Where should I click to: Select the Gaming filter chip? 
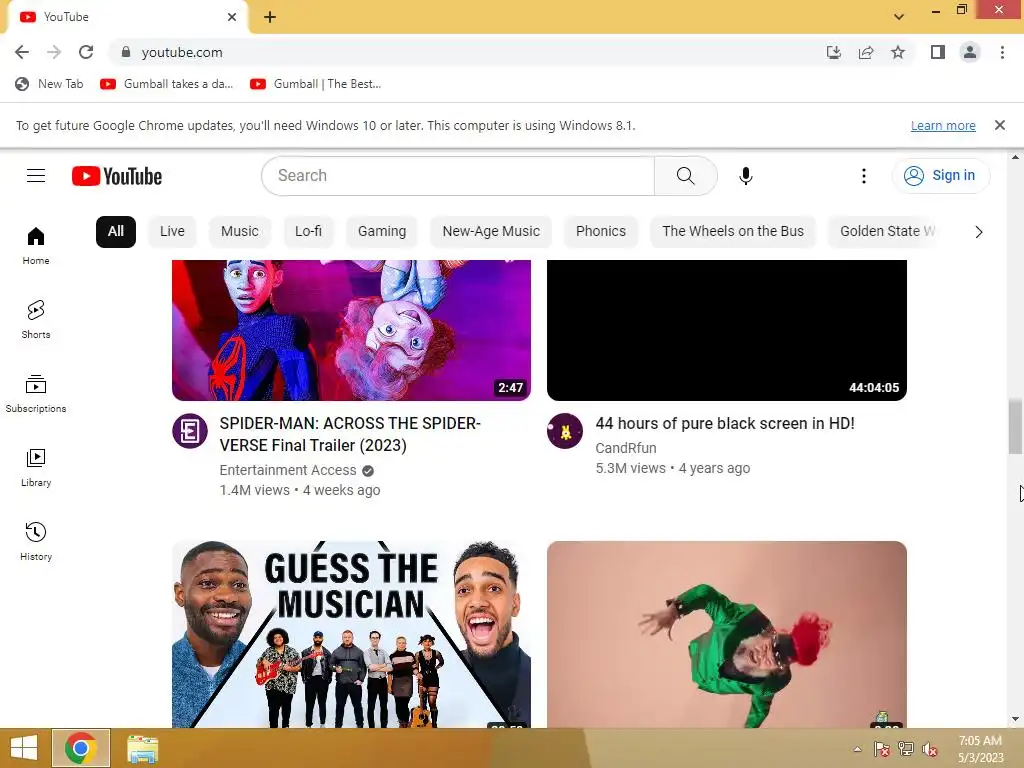tap(382, 231)
